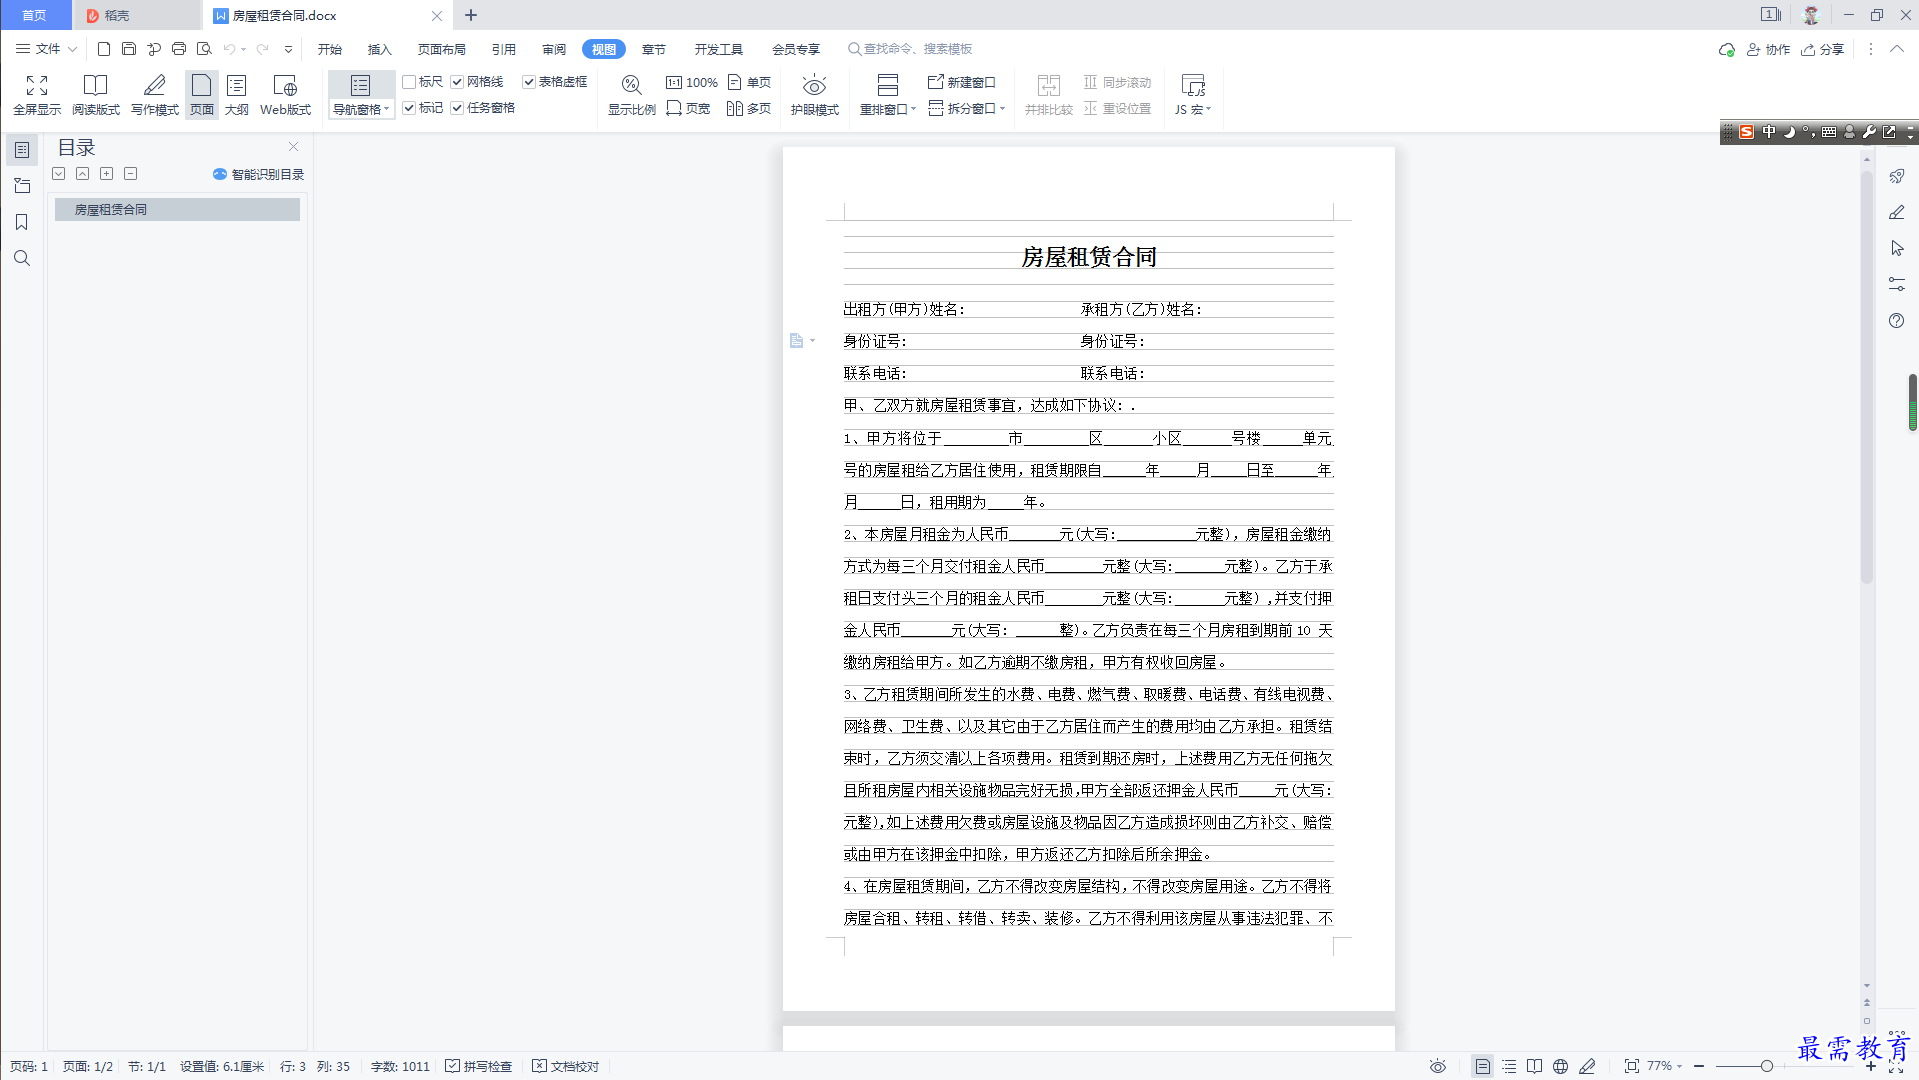The image size is (1919, 1080).
Task: Click the Share button
Action: 1823,49
